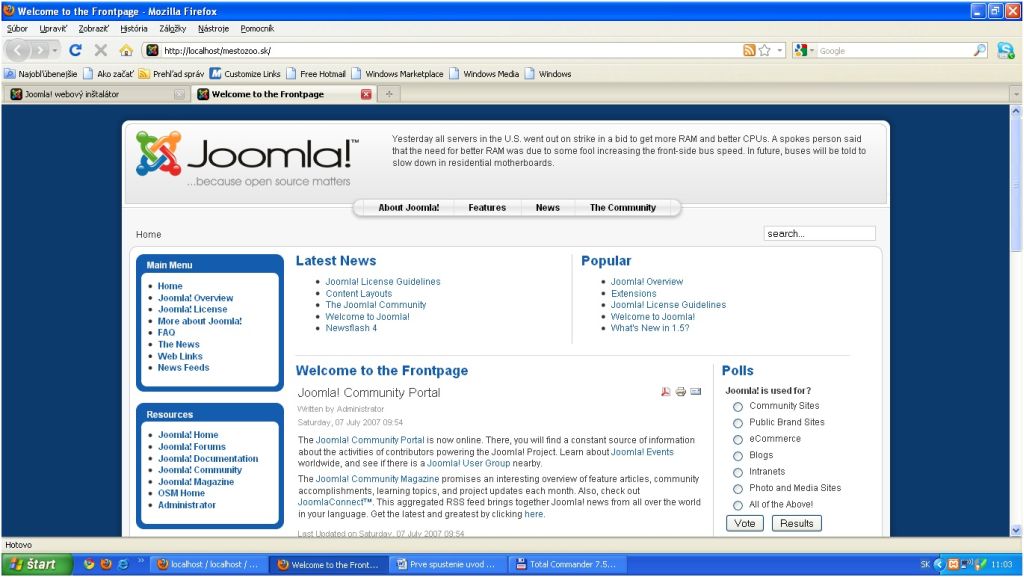Image resolution: width=1024 pixels, height=577 pixels.
Task: View poll Results button
Action: (x=797, y=523)
